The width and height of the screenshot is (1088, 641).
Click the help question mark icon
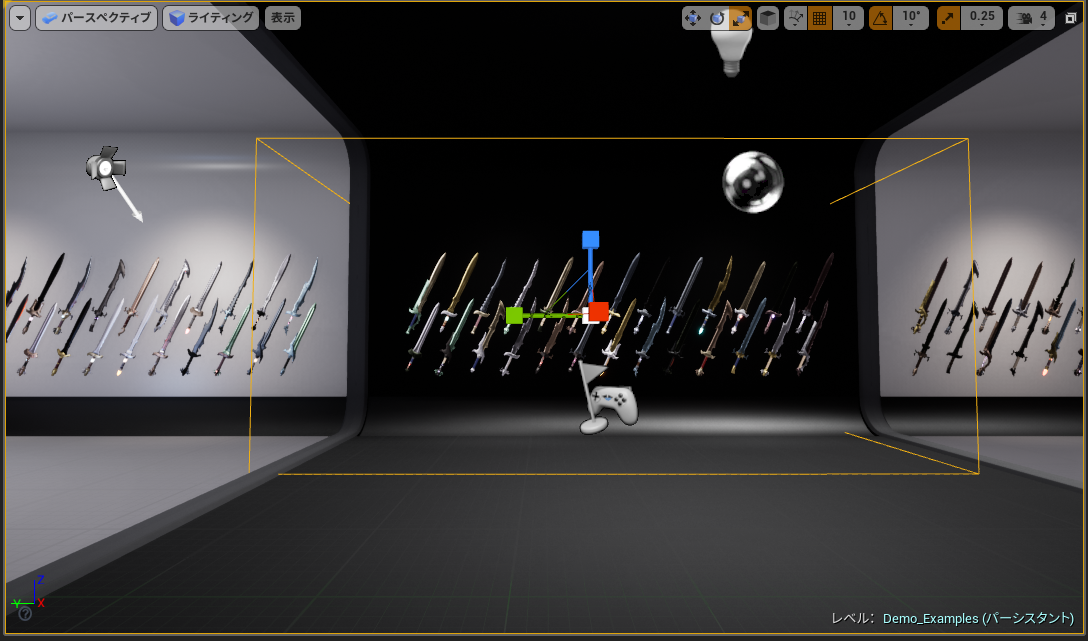(25, 613)
